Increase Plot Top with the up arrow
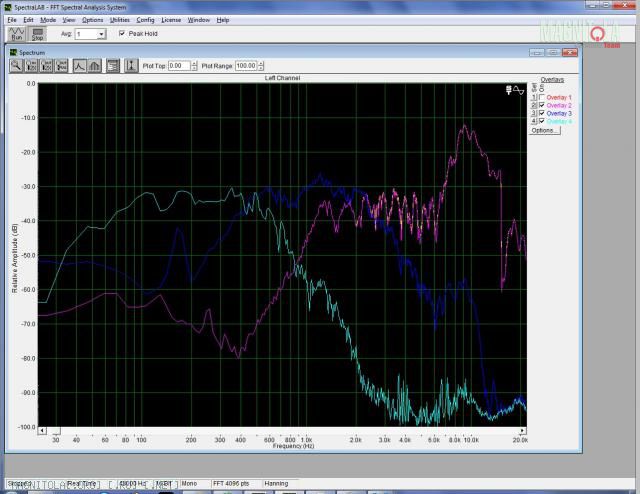 (194, 63)
